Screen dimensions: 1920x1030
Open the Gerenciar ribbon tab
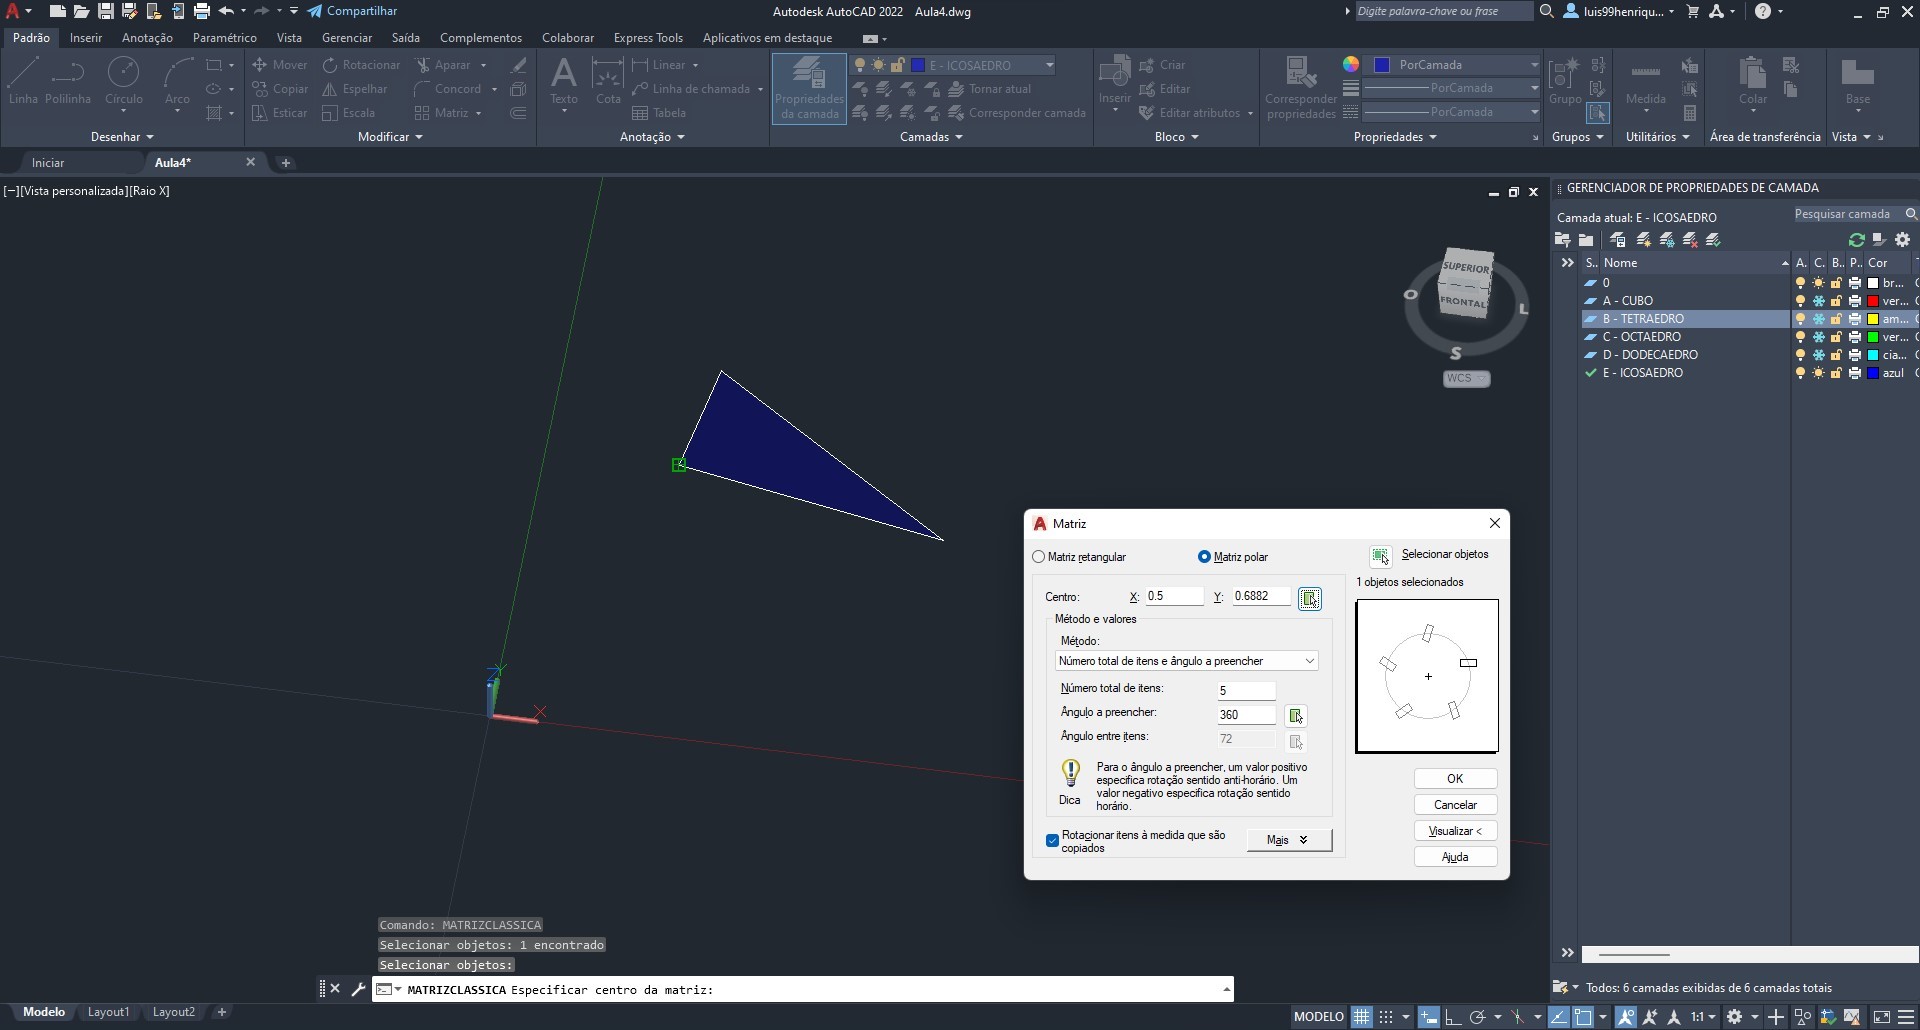point(347,38)
